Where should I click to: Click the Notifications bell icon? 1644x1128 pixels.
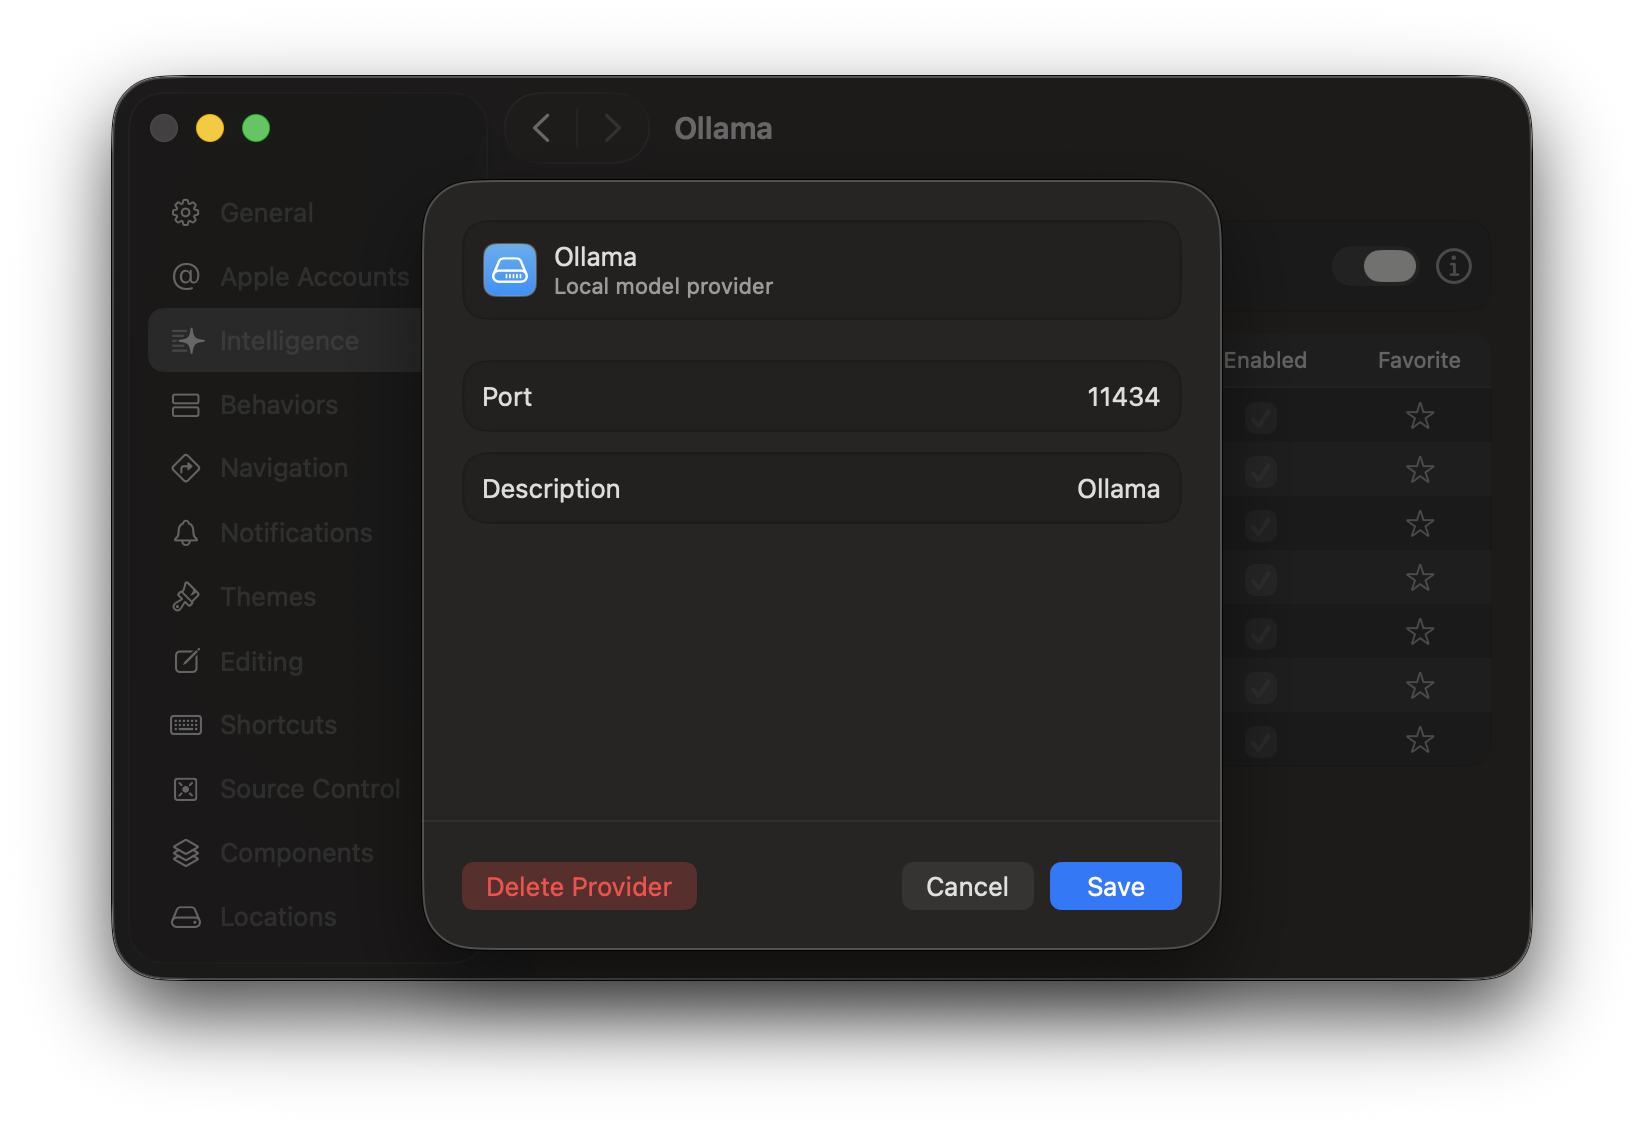(x=186, y=532)
